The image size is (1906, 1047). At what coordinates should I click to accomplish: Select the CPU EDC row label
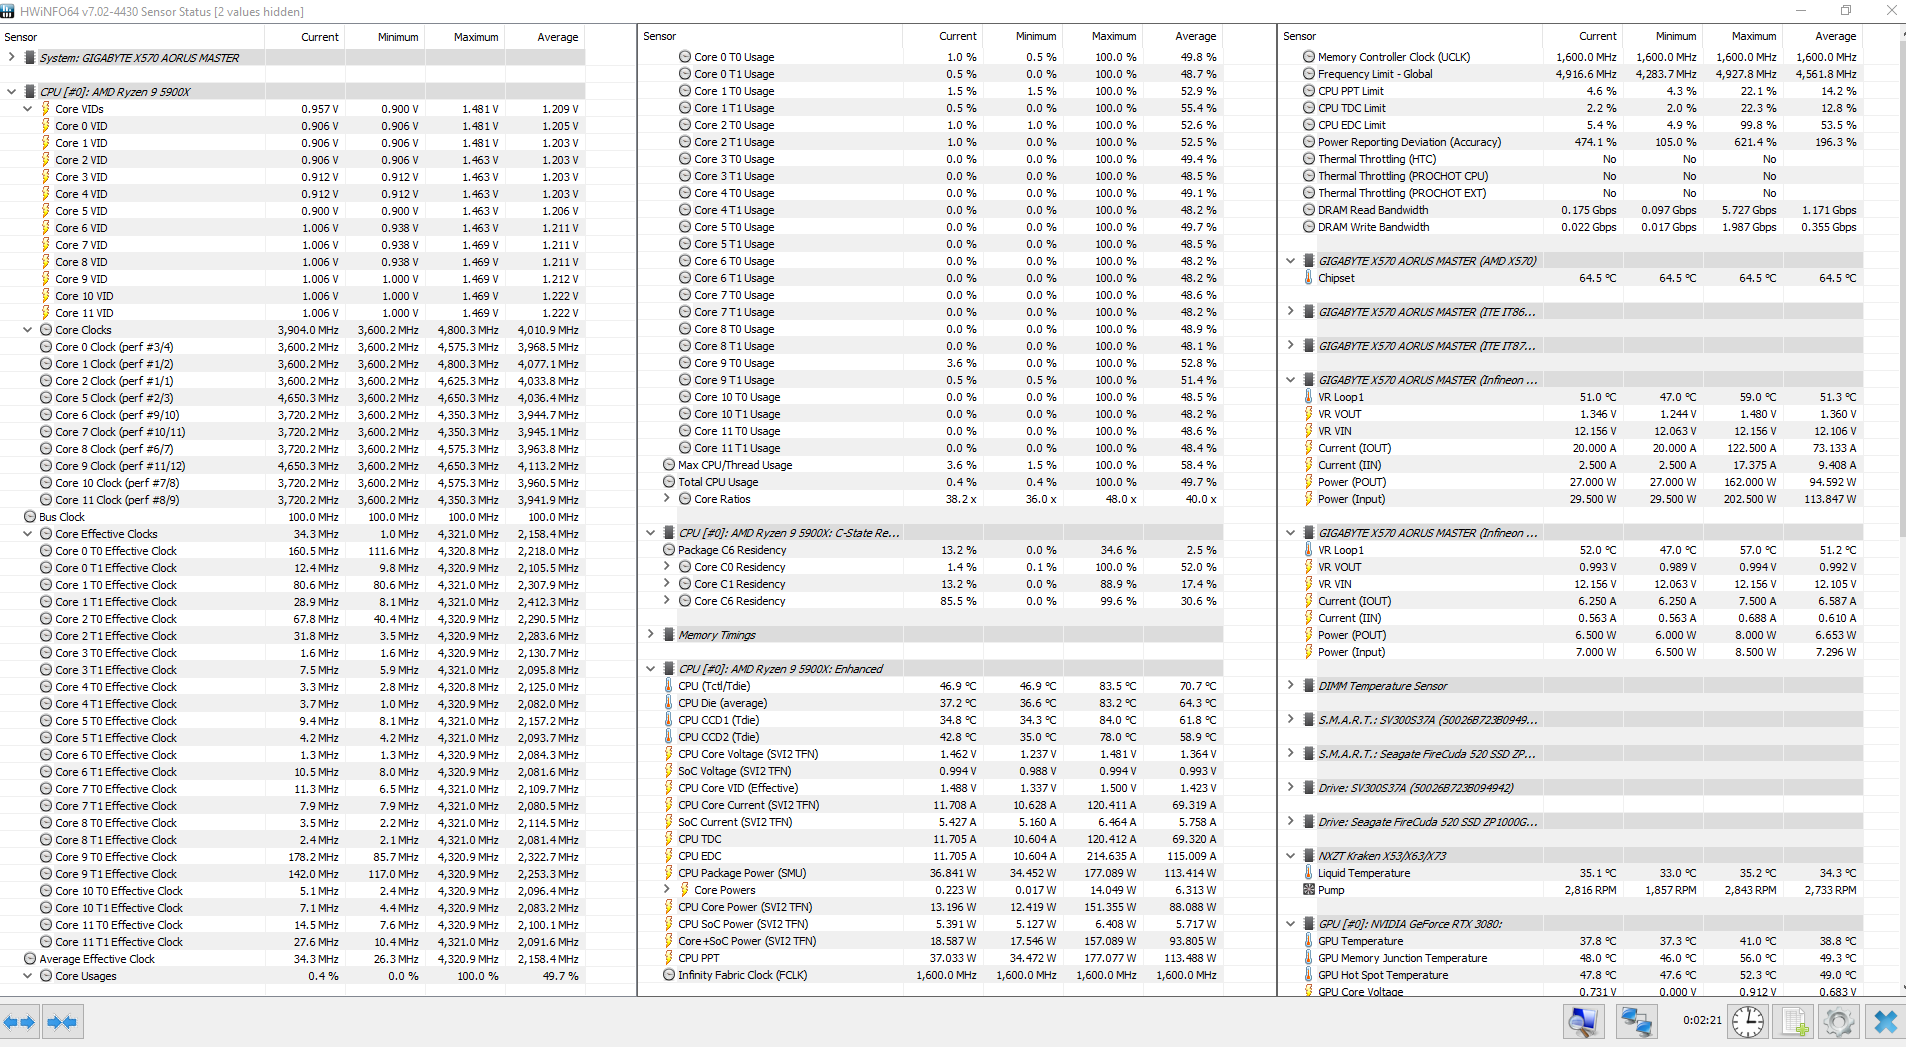click(700, 856)
